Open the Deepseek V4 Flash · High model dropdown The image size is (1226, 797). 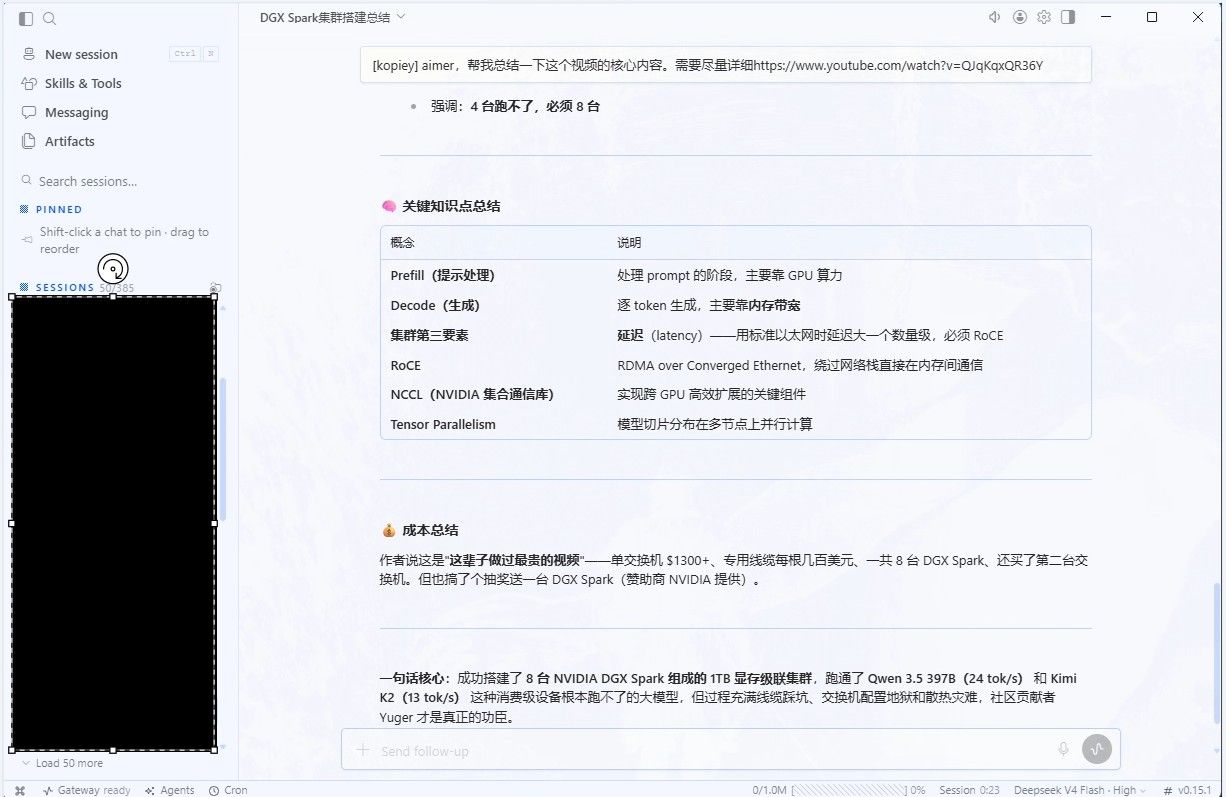[1081, 790]
